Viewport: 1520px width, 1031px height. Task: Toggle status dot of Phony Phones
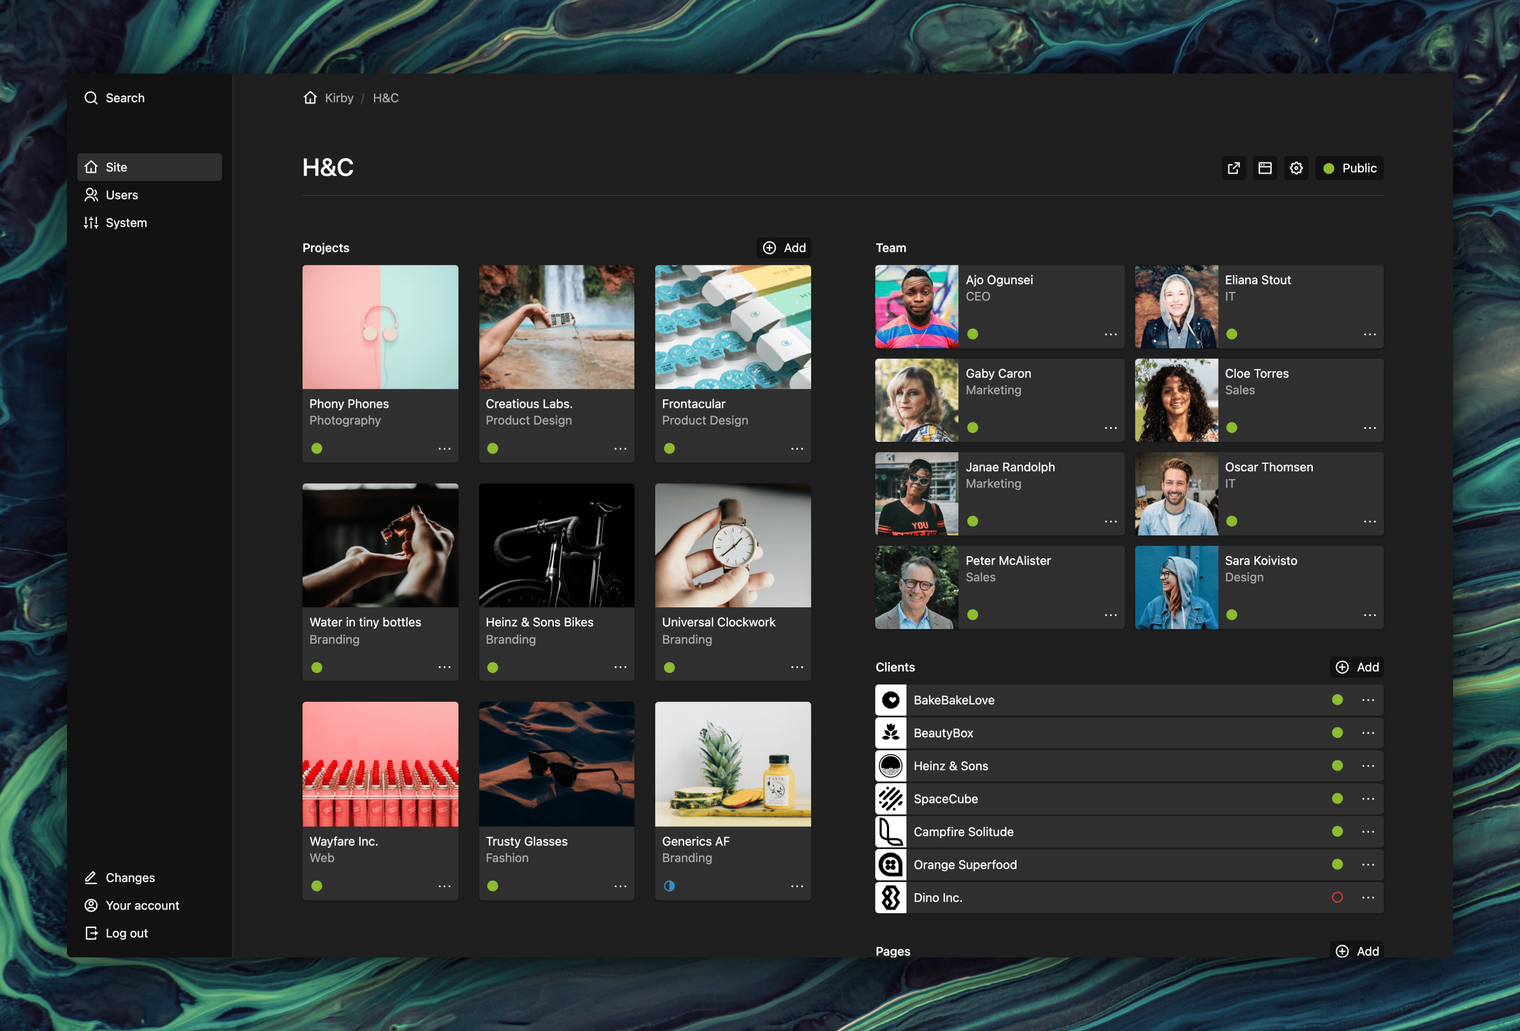tap(317, 449)
